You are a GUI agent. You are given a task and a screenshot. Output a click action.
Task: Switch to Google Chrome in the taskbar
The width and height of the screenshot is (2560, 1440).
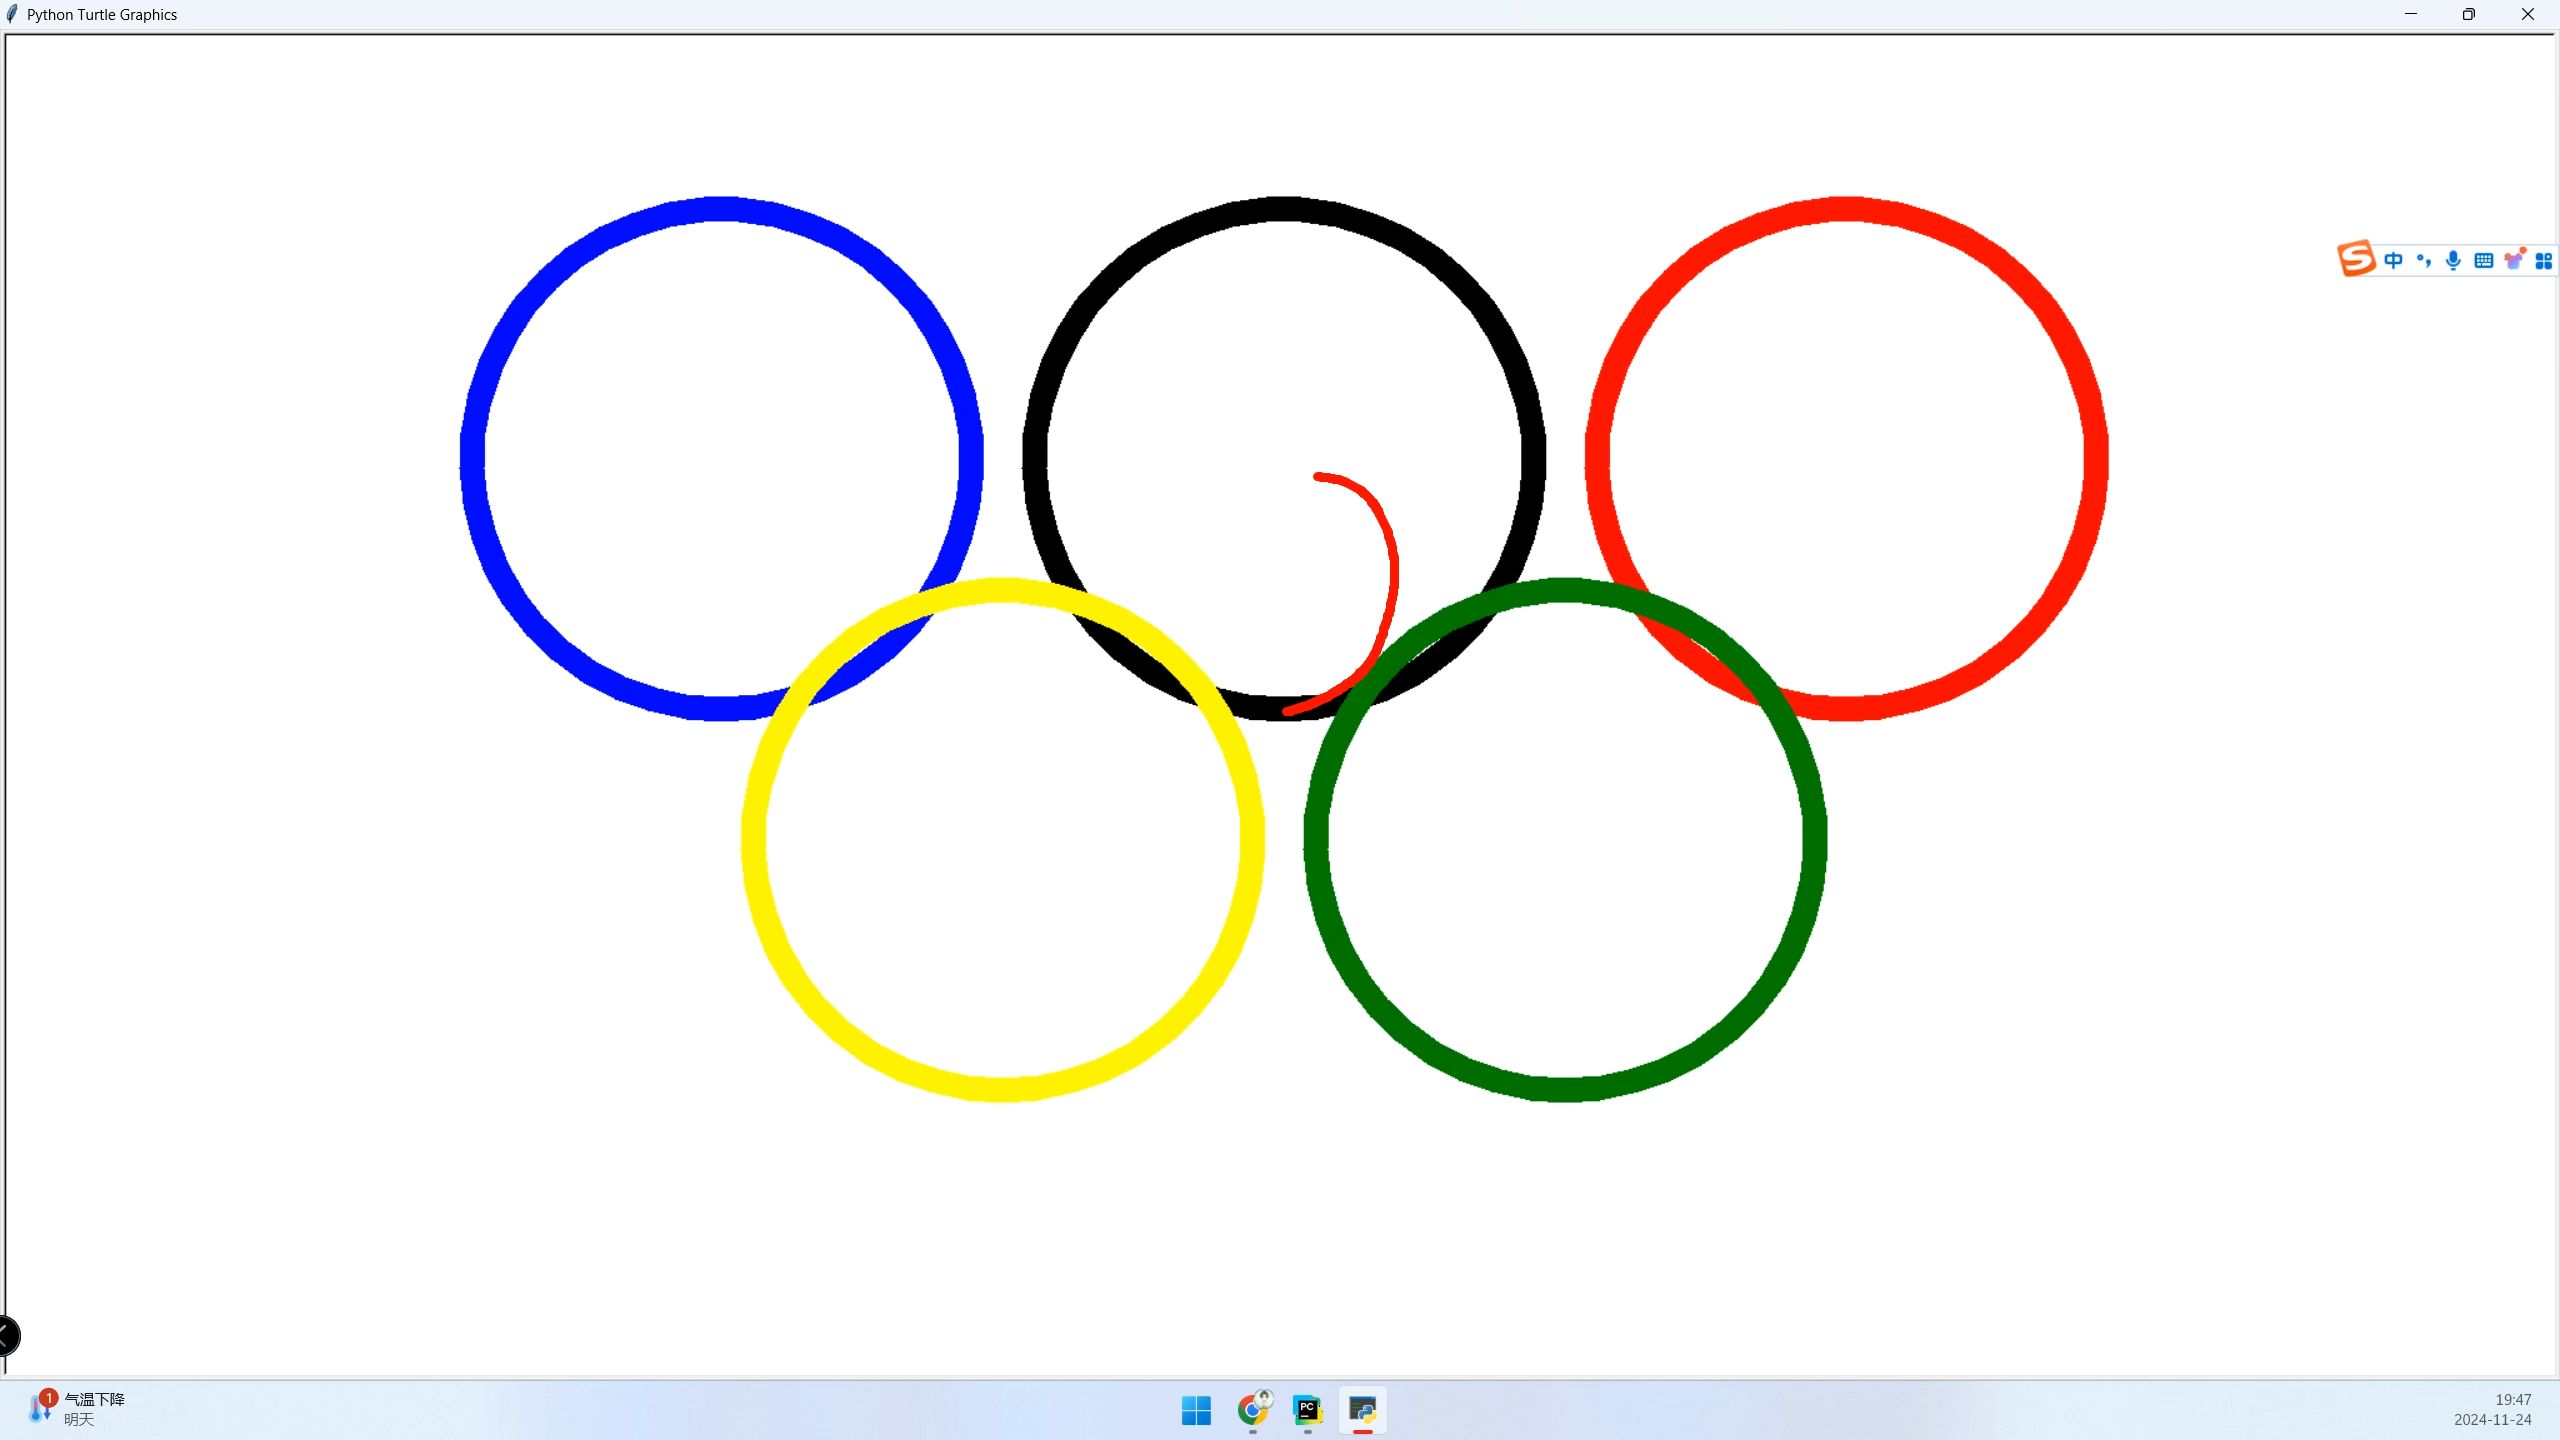pos(1252,1410)
